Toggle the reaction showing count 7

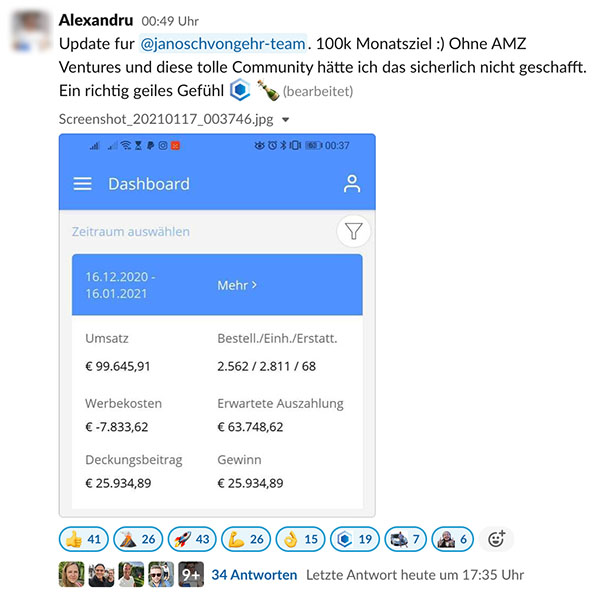(405, 539)
